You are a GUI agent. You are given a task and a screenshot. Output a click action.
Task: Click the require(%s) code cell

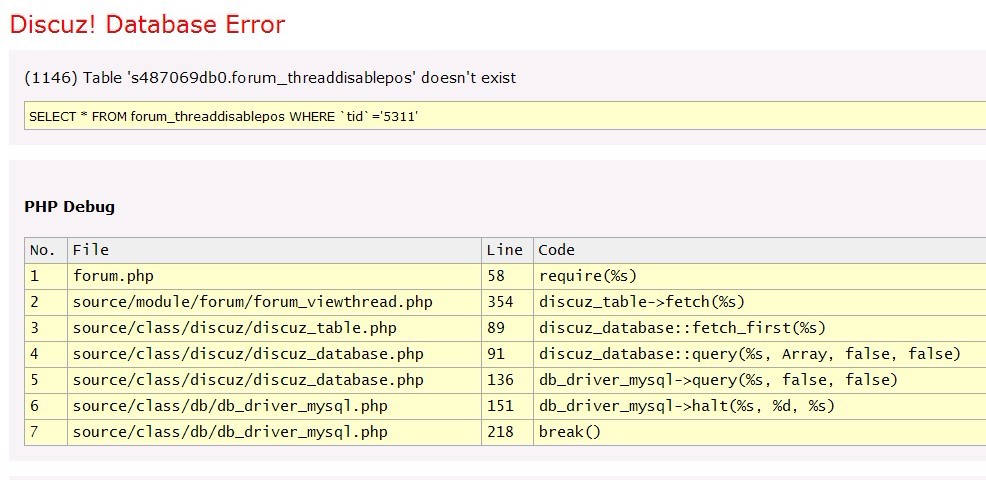pos(588,276)
